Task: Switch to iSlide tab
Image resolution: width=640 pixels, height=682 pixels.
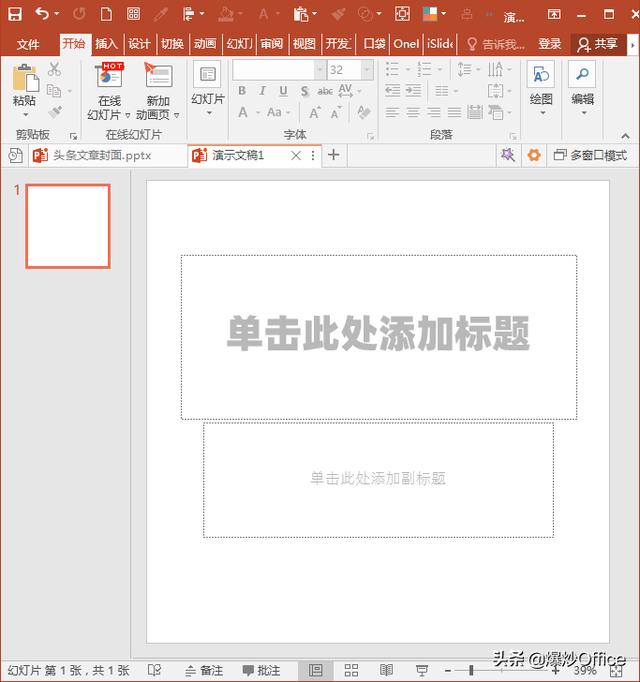Action: click(x=440, y=44)
